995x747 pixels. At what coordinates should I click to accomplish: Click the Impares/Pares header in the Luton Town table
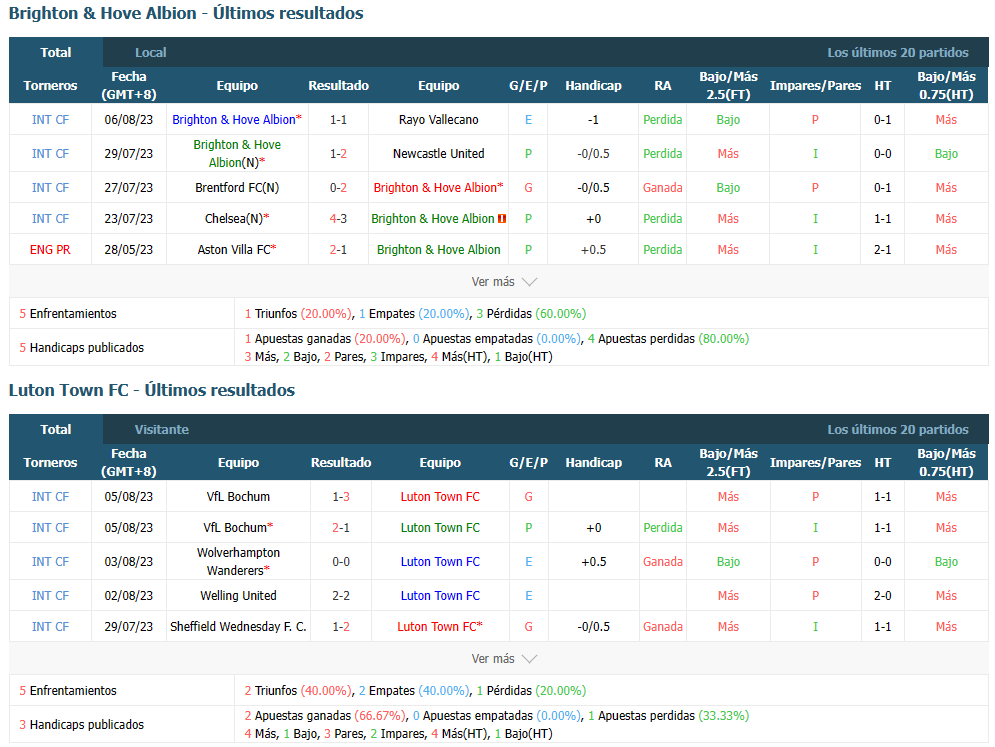pyautogui.click(x=815, y=463)
